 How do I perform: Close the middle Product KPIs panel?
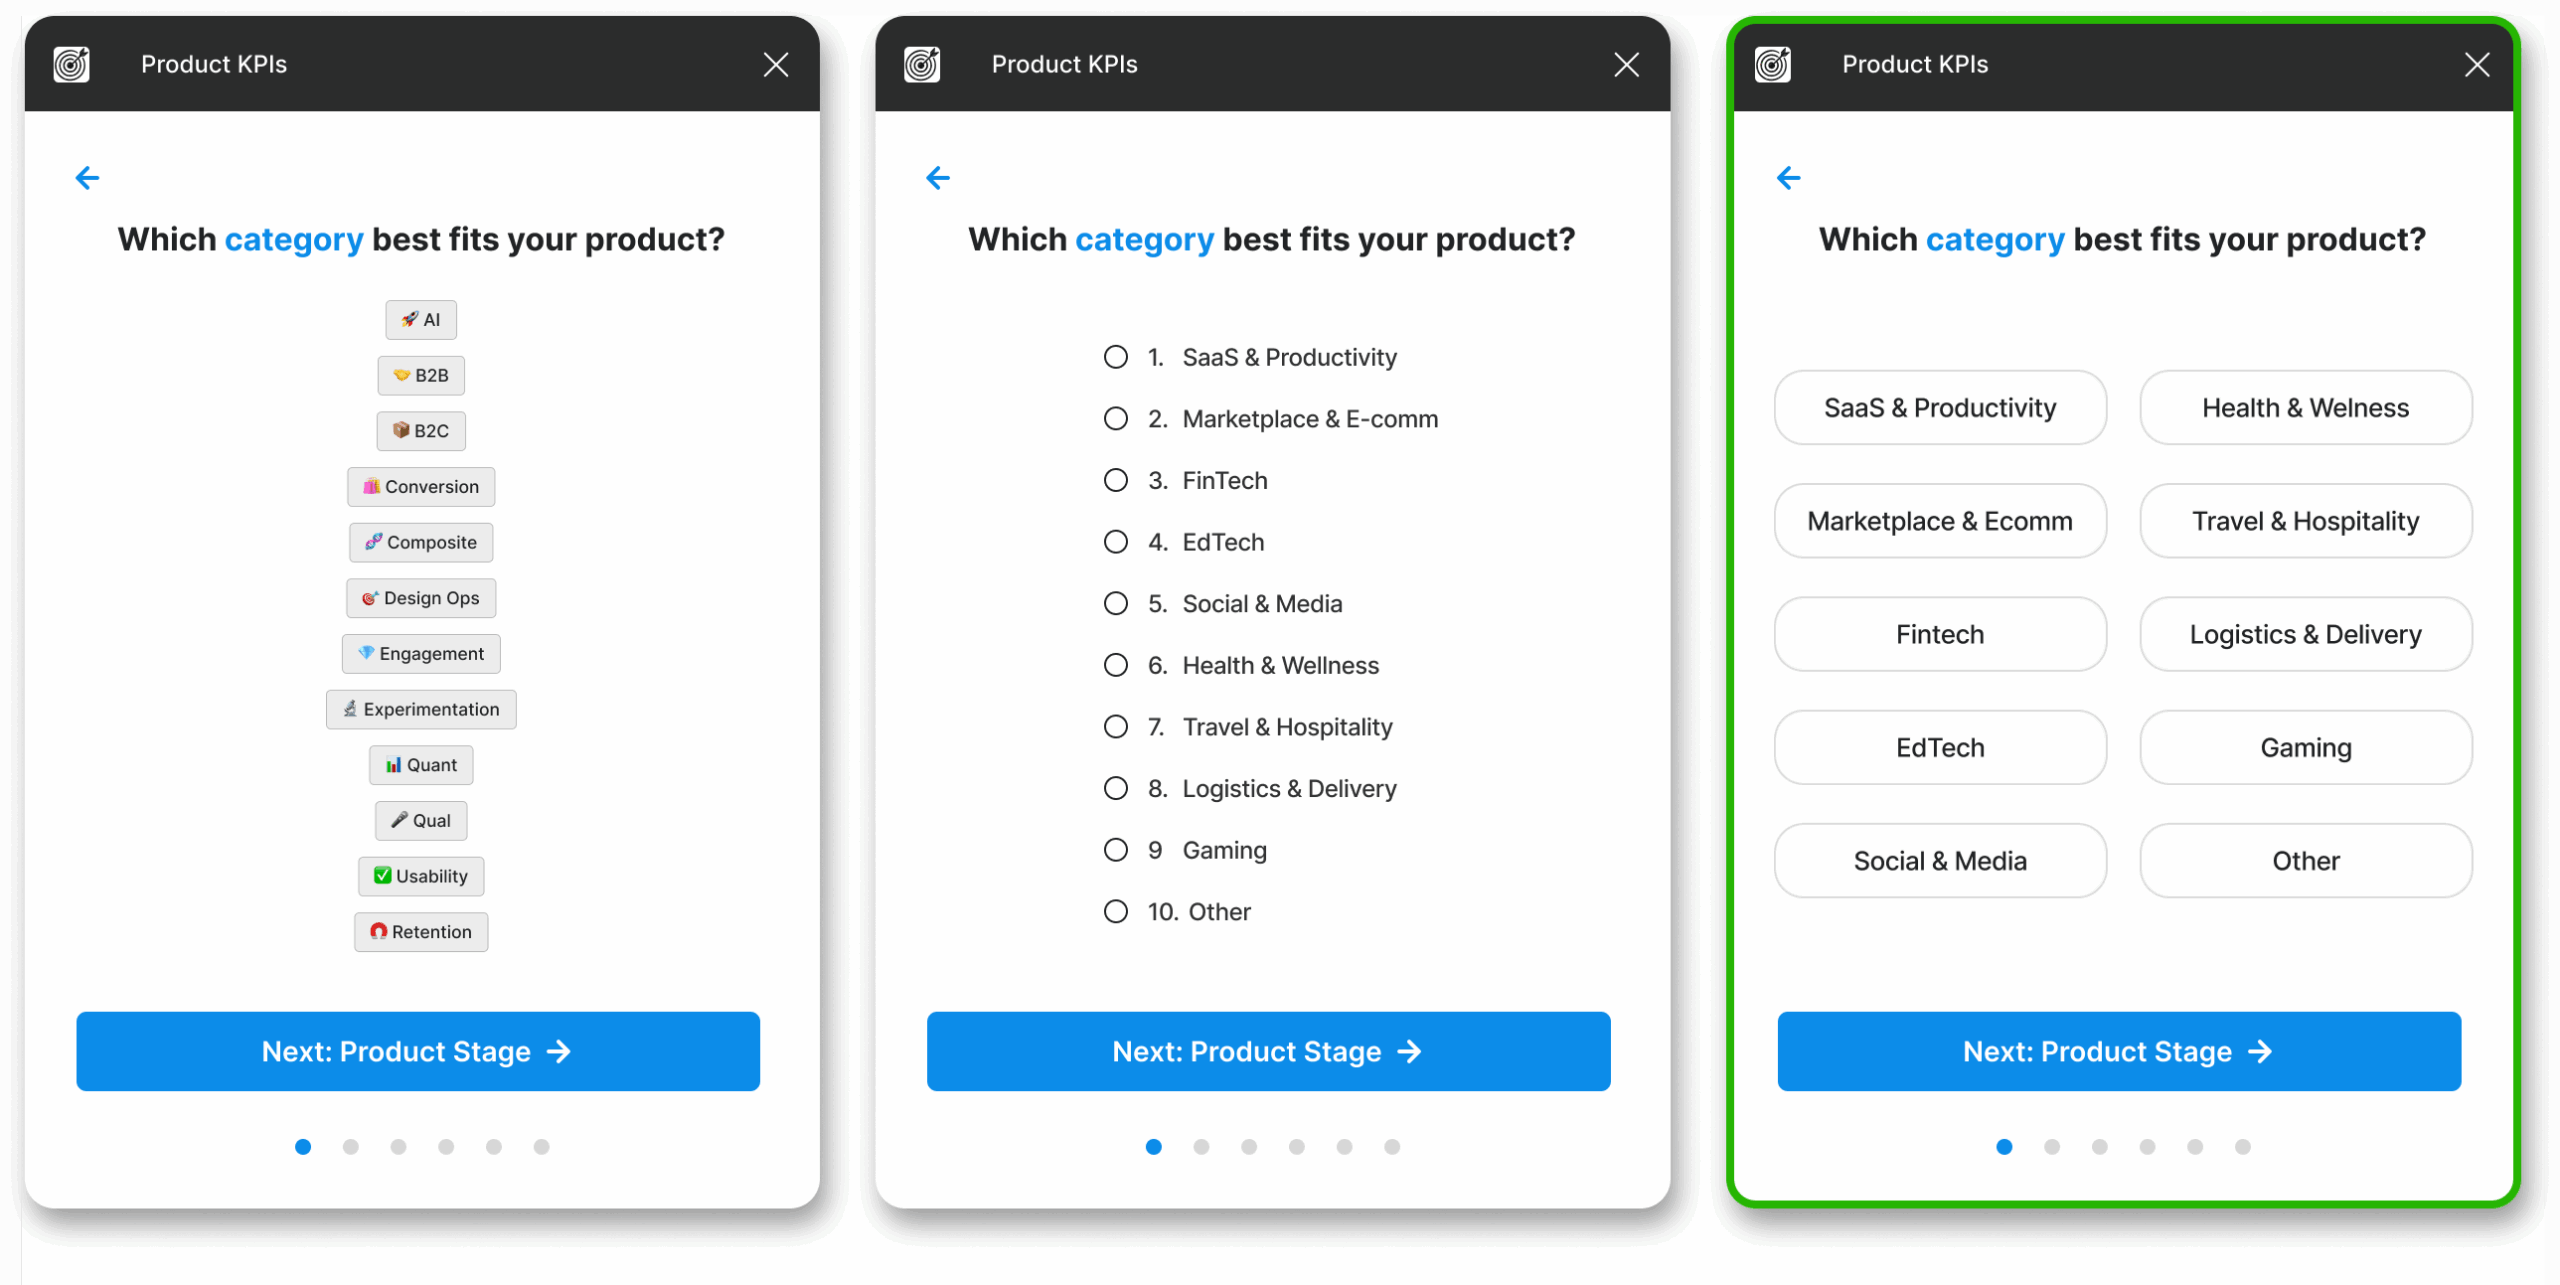click(1626, 65)
